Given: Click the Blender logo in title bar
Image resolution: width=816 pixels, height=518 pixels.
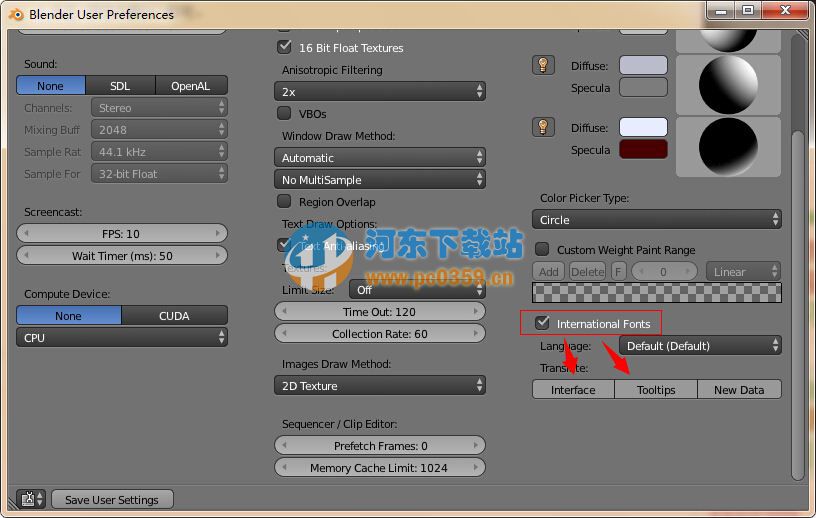Looking at the screenshot, I should point(16,15).
